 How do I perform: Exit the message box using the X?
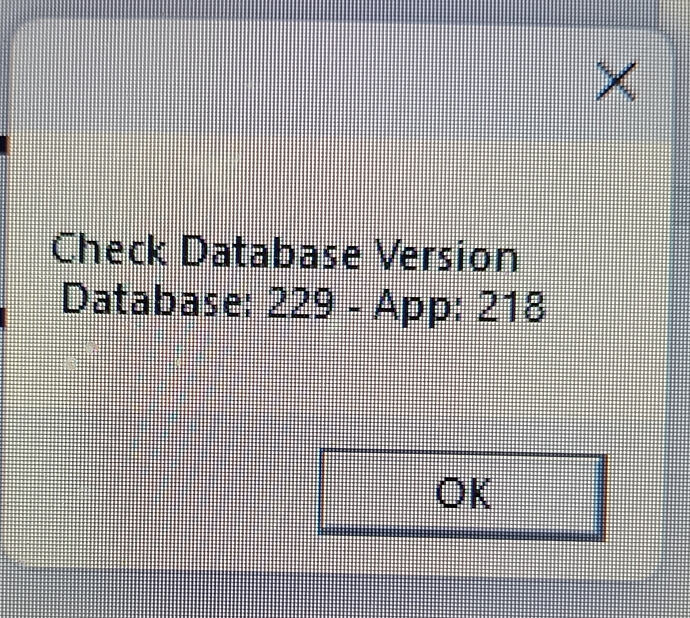pyautogui.click(x=616, y=81)
